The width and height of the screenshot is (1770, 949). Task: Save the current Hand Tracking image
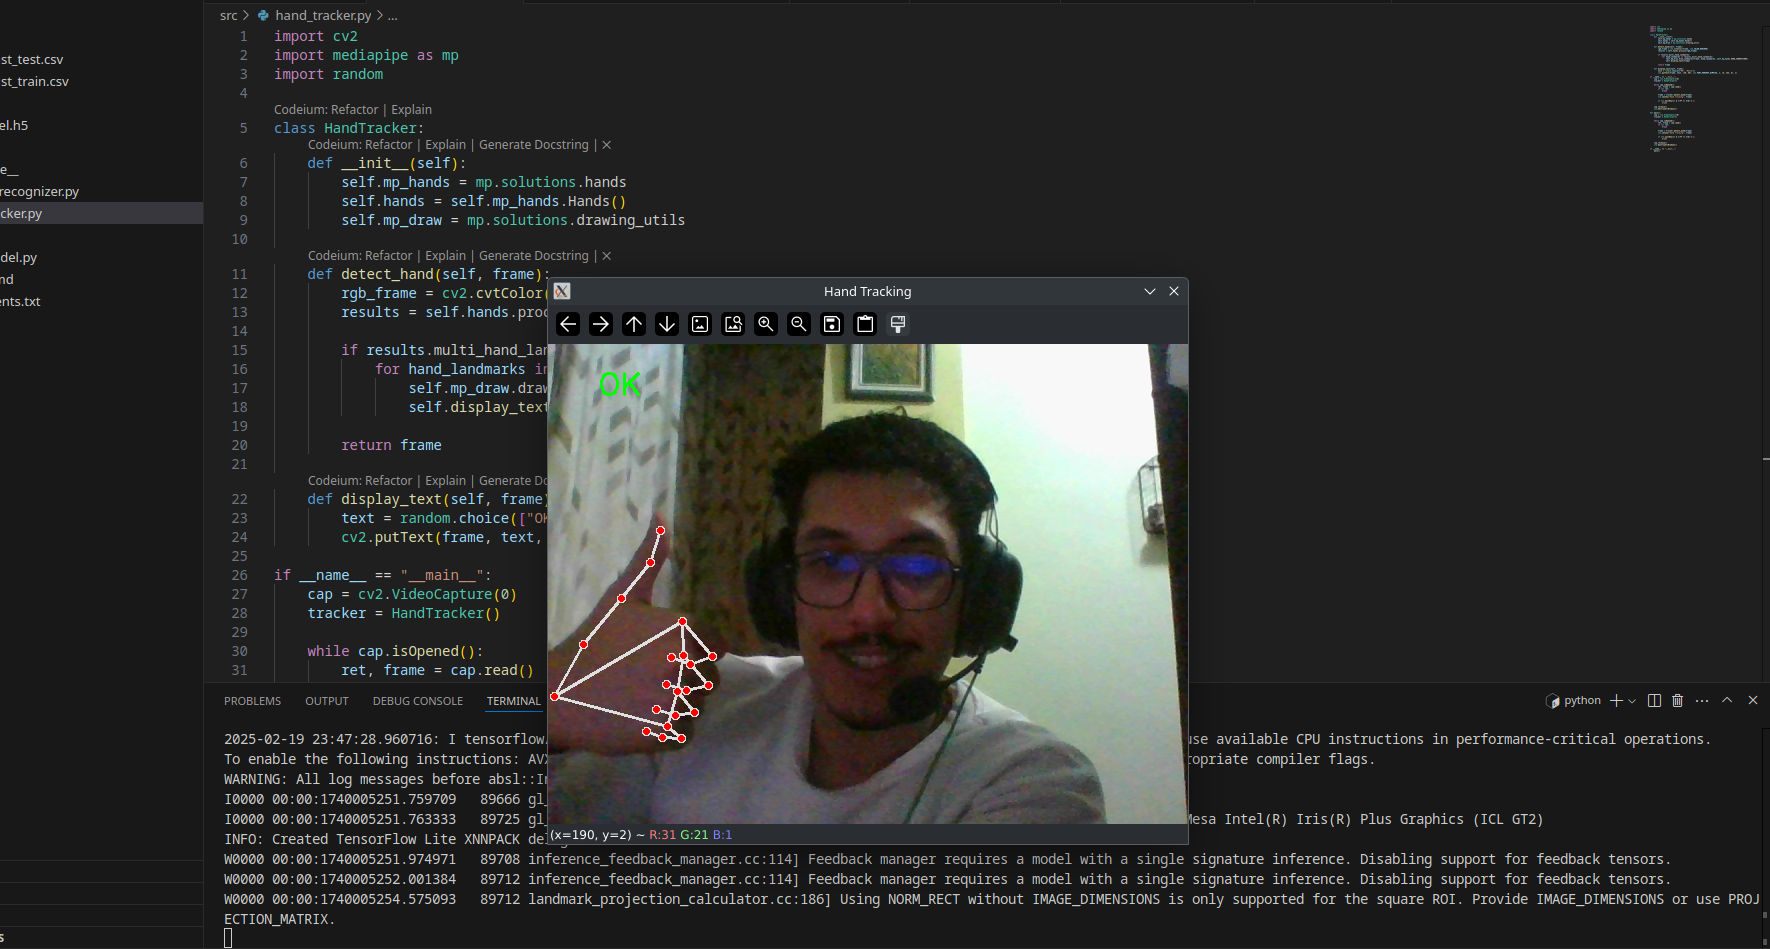832,324
